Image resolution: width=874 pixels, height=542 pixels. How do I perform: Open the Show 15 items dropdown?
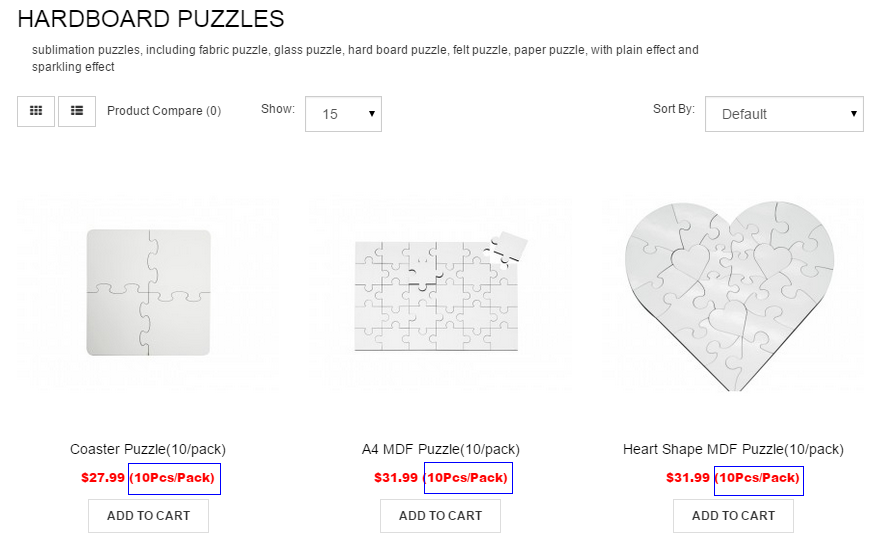pos(343,114)
